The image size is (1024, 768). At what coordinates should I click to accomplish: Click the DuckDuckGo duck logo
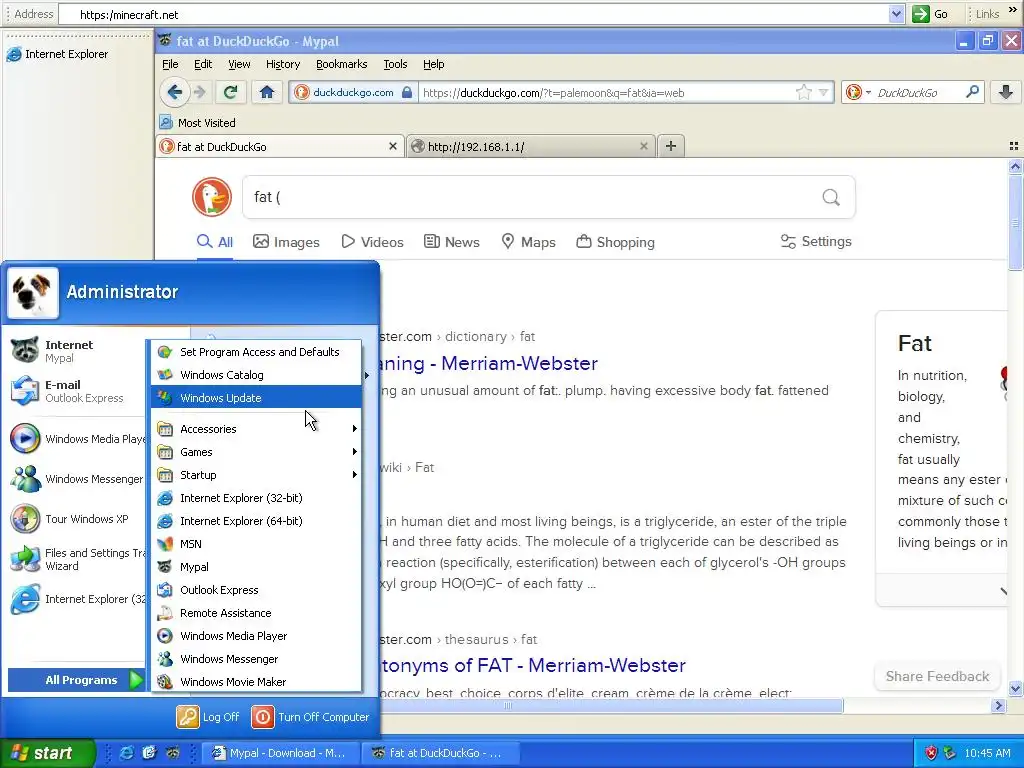pos(212,197)
